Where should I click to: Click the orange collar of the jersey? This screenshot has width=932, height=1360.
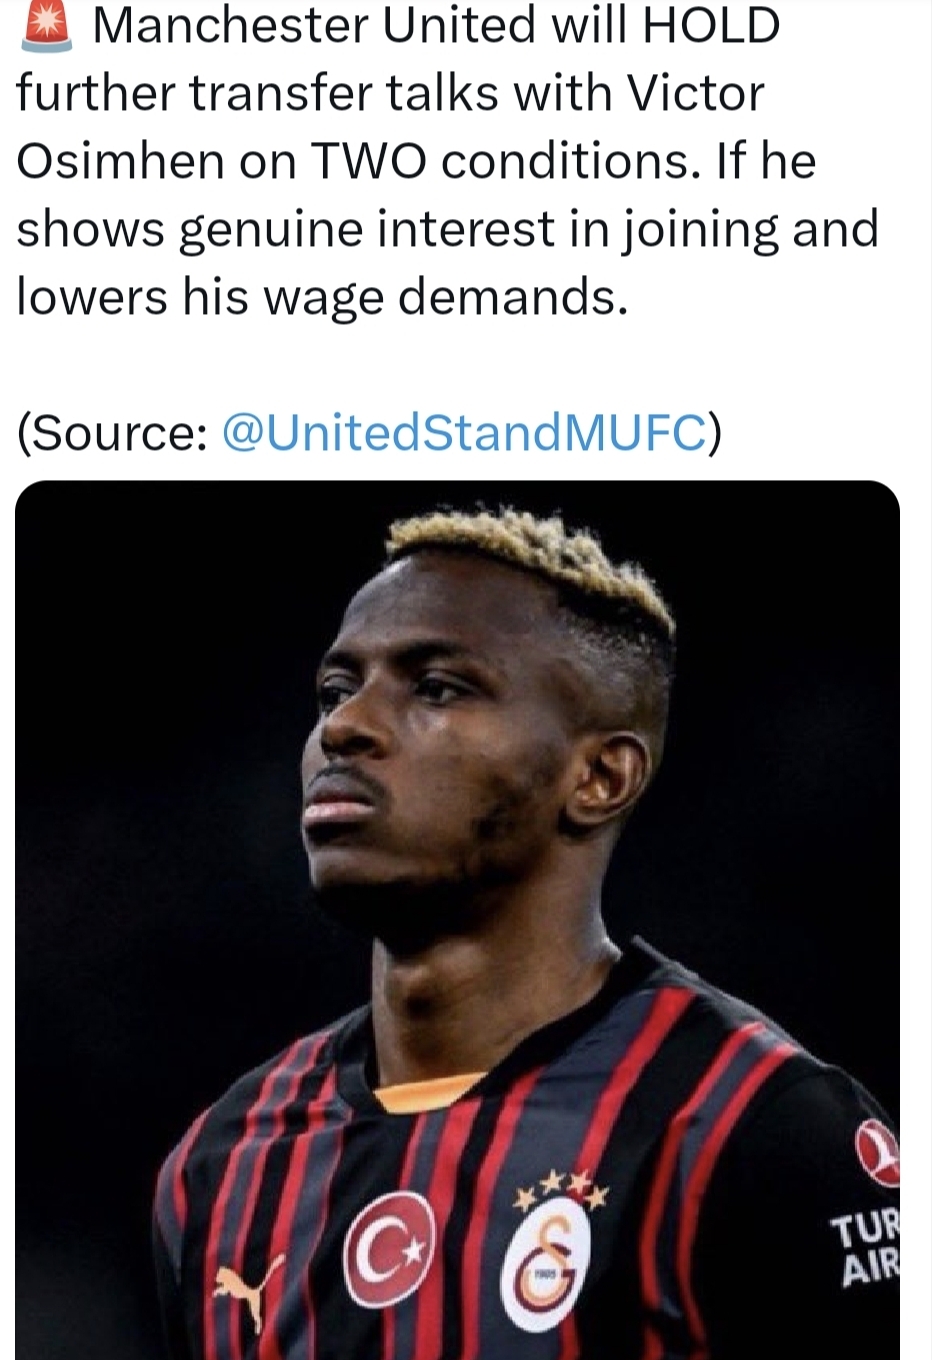point(428,1094)
